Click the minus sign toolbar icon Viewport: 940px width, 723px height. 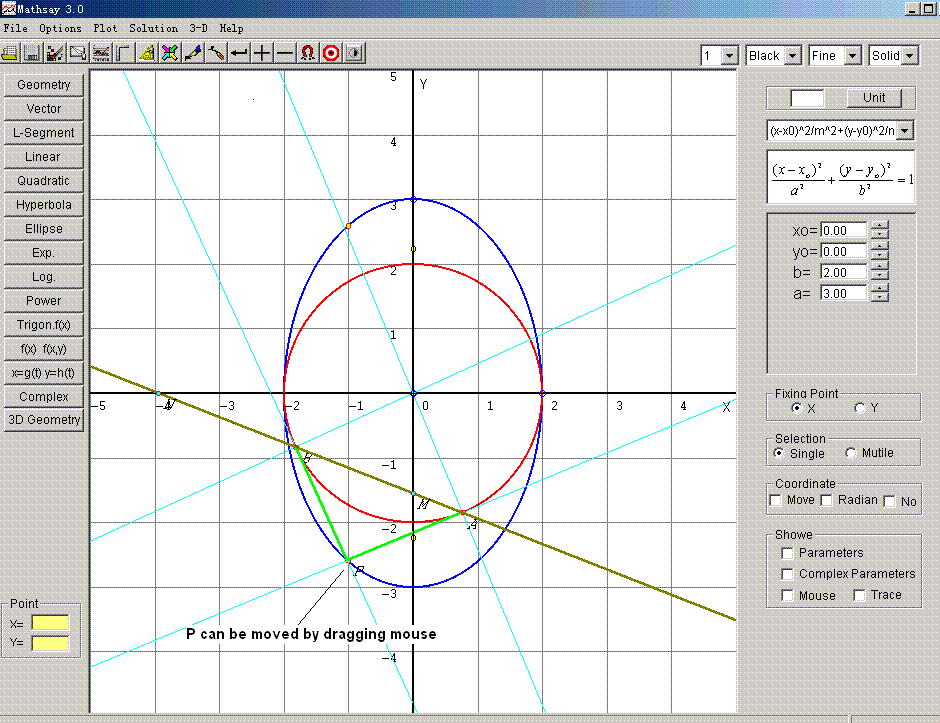pyautogui.click(x=285, y=53)
